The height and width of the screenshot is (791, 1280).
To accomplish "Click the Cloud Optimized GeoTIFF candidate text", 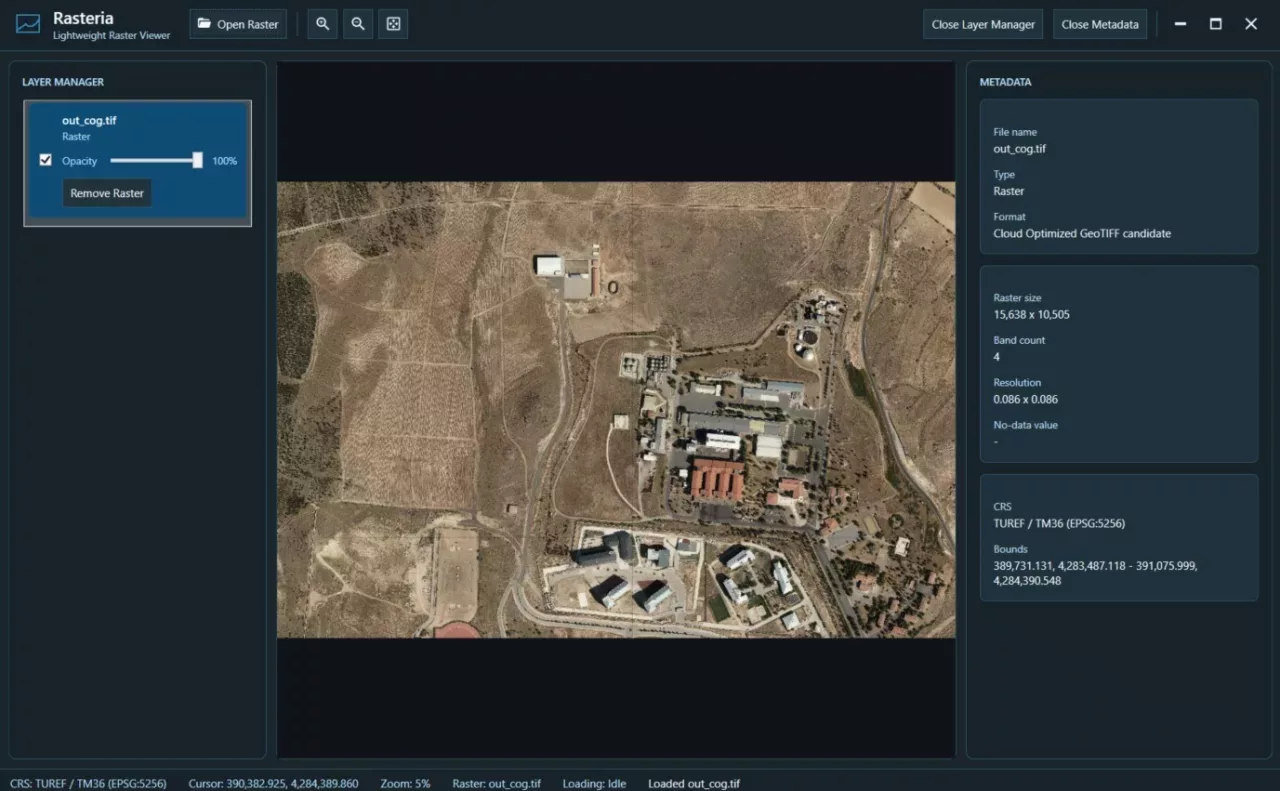I will click(1082, 233).
